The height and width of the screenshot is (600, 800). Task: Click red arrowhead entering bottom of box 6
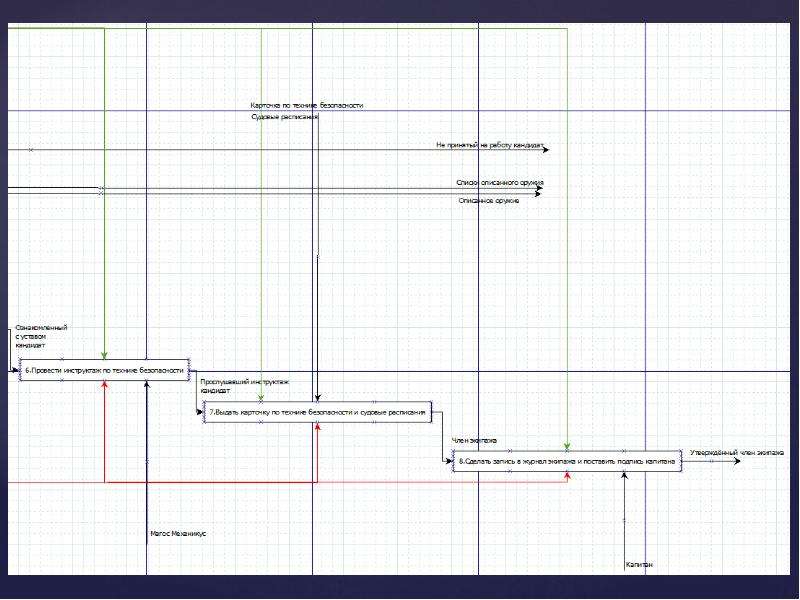tap(105, 385)
